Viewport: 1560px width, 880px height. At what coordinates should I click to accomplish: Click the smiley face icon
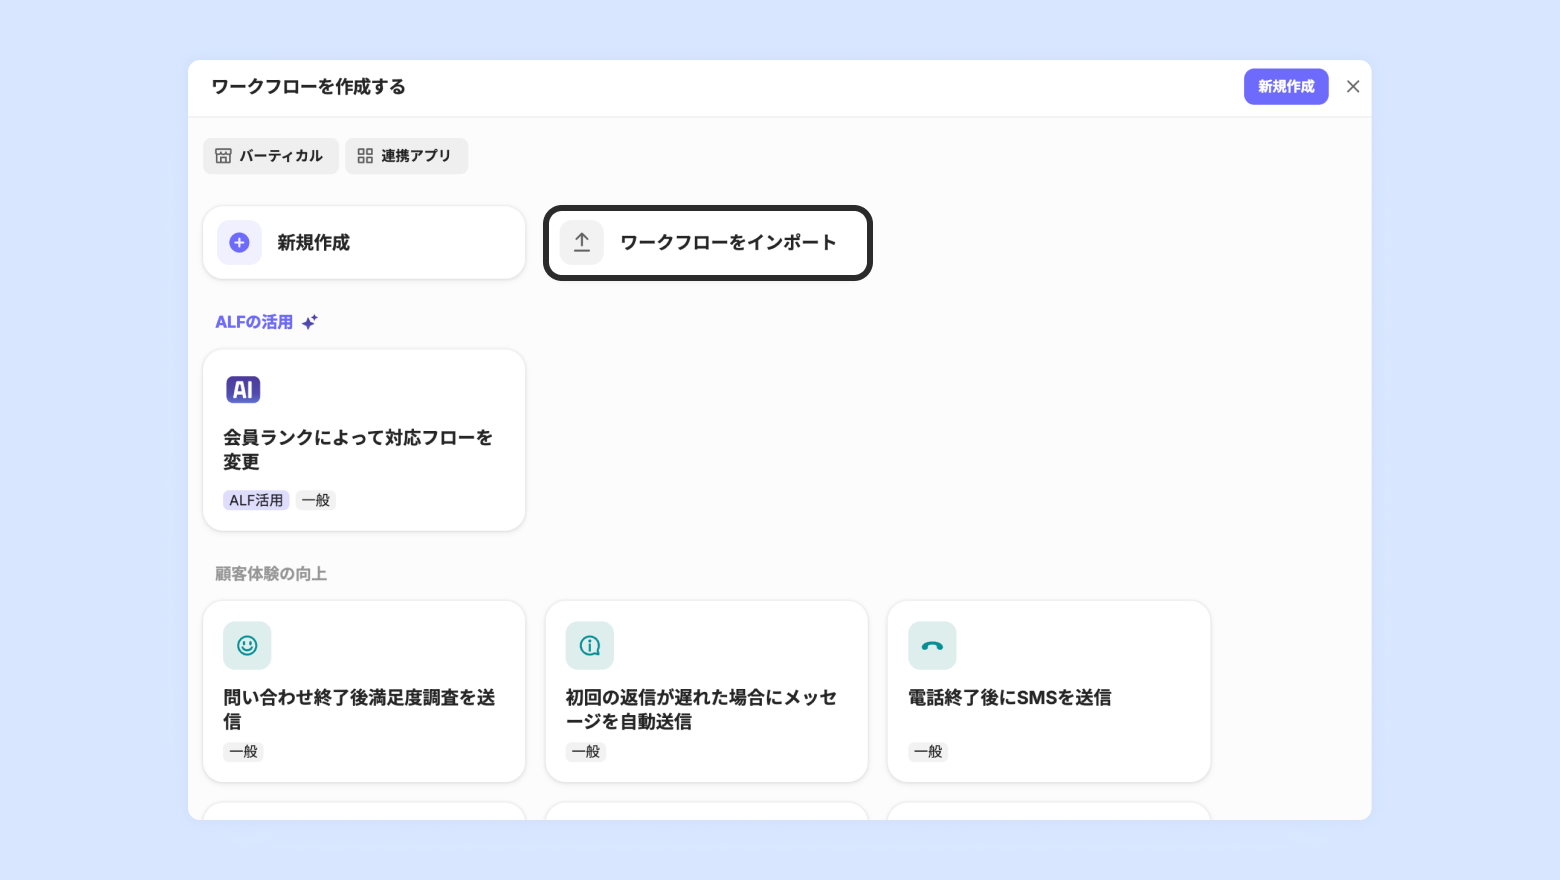(x=247, y=646)
